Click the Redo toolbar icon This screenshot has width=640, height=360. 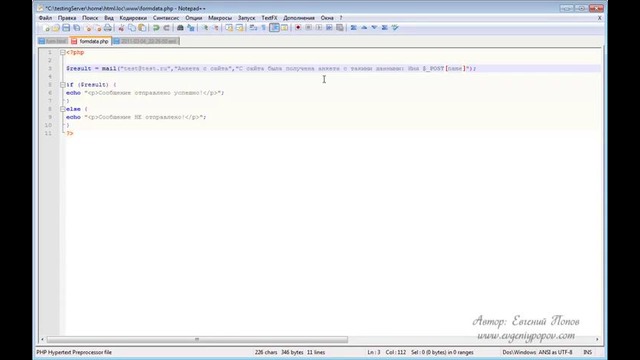167,28
